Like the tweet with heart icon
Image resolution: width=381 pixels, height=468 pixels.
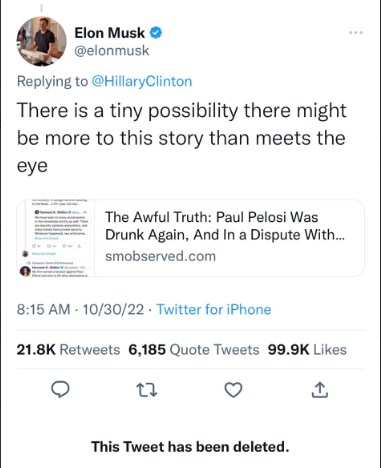(233, 390)
